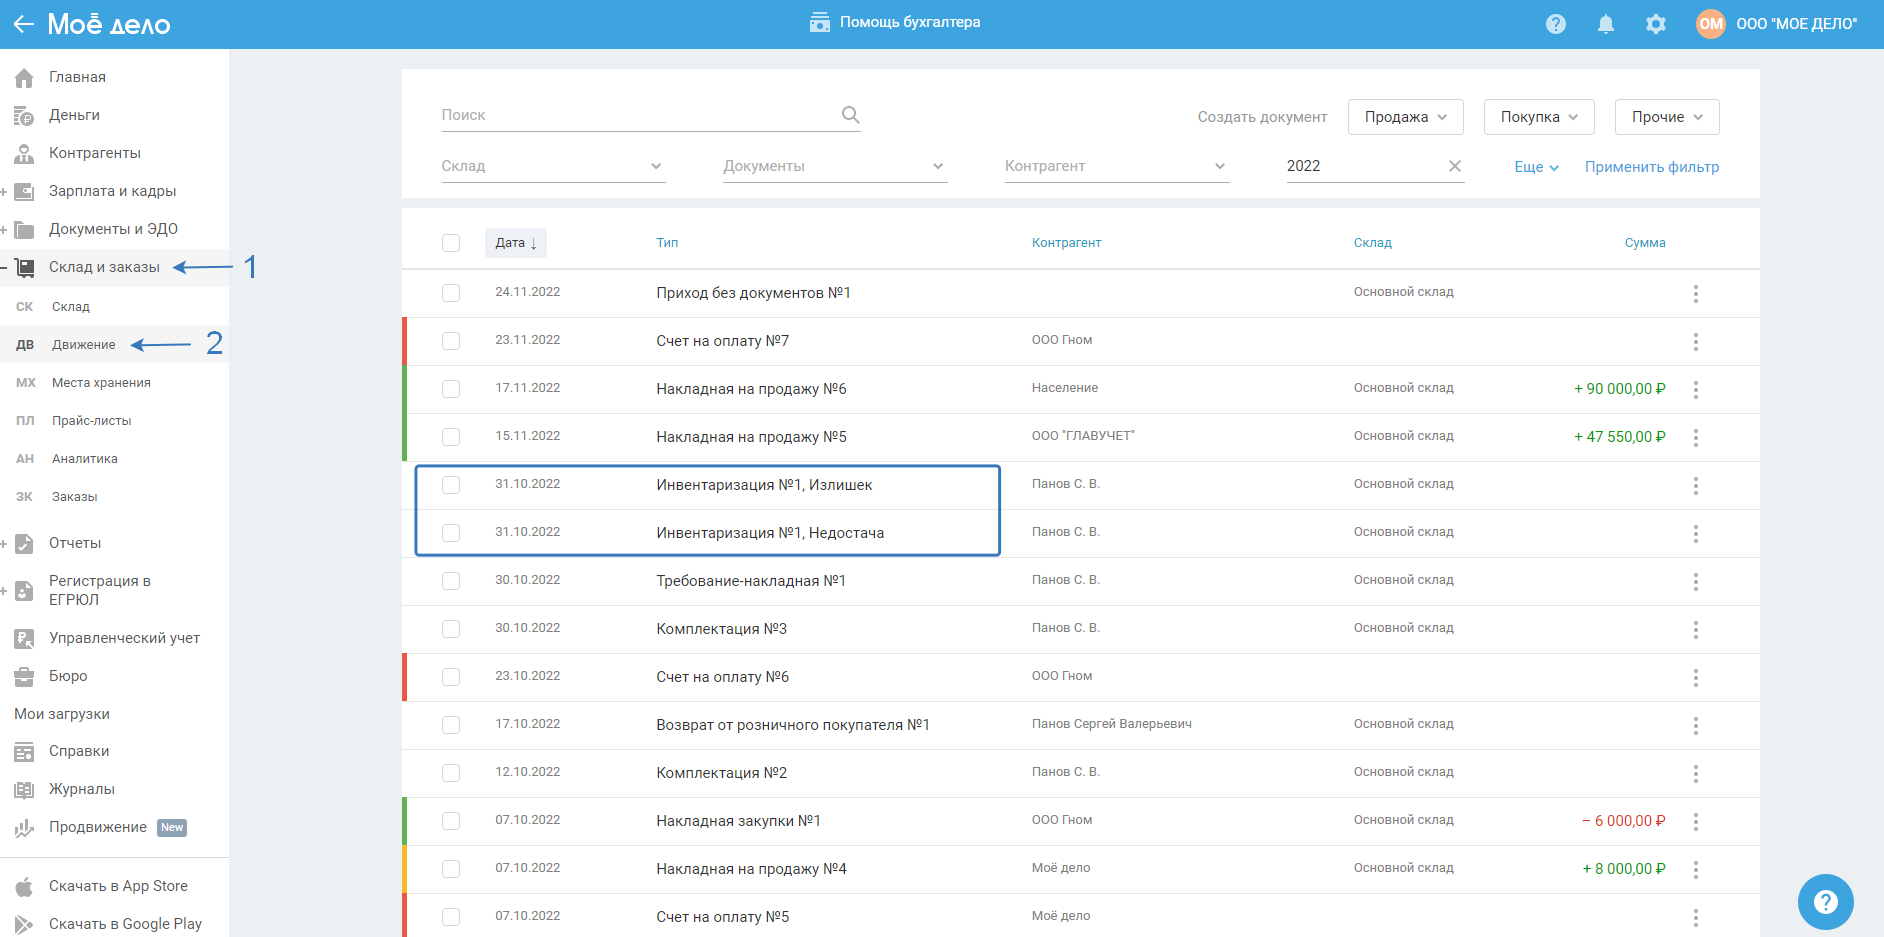The width and height of the screenshot is (1884, 937).
Task: Click into the Поиск search field
Action: (x=635, y=115)
